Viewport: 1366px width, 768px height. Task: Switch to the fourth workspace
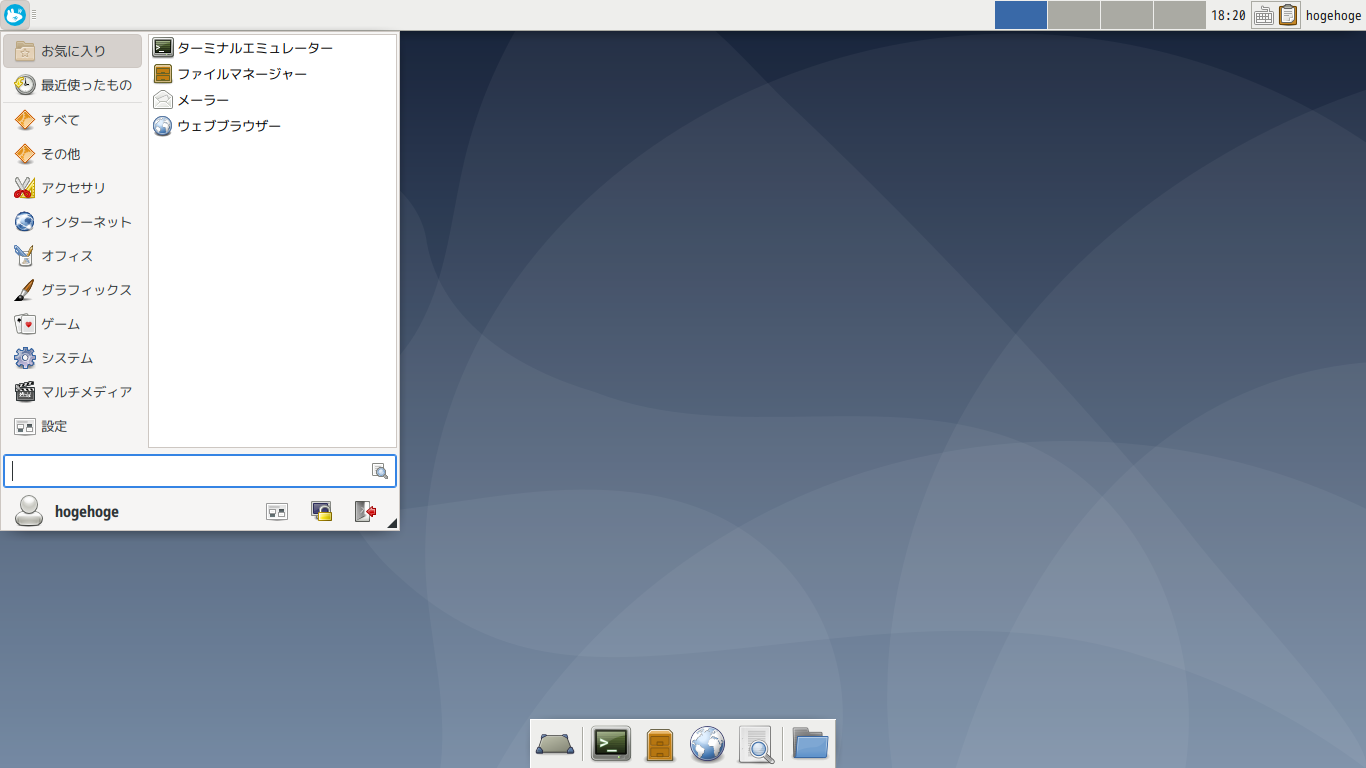[1180, 15]
